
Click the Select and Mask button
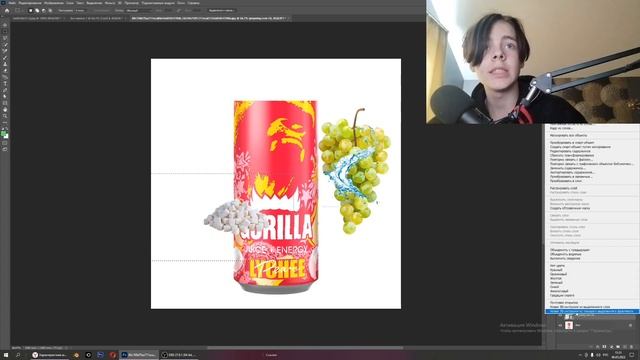point(222,10)
